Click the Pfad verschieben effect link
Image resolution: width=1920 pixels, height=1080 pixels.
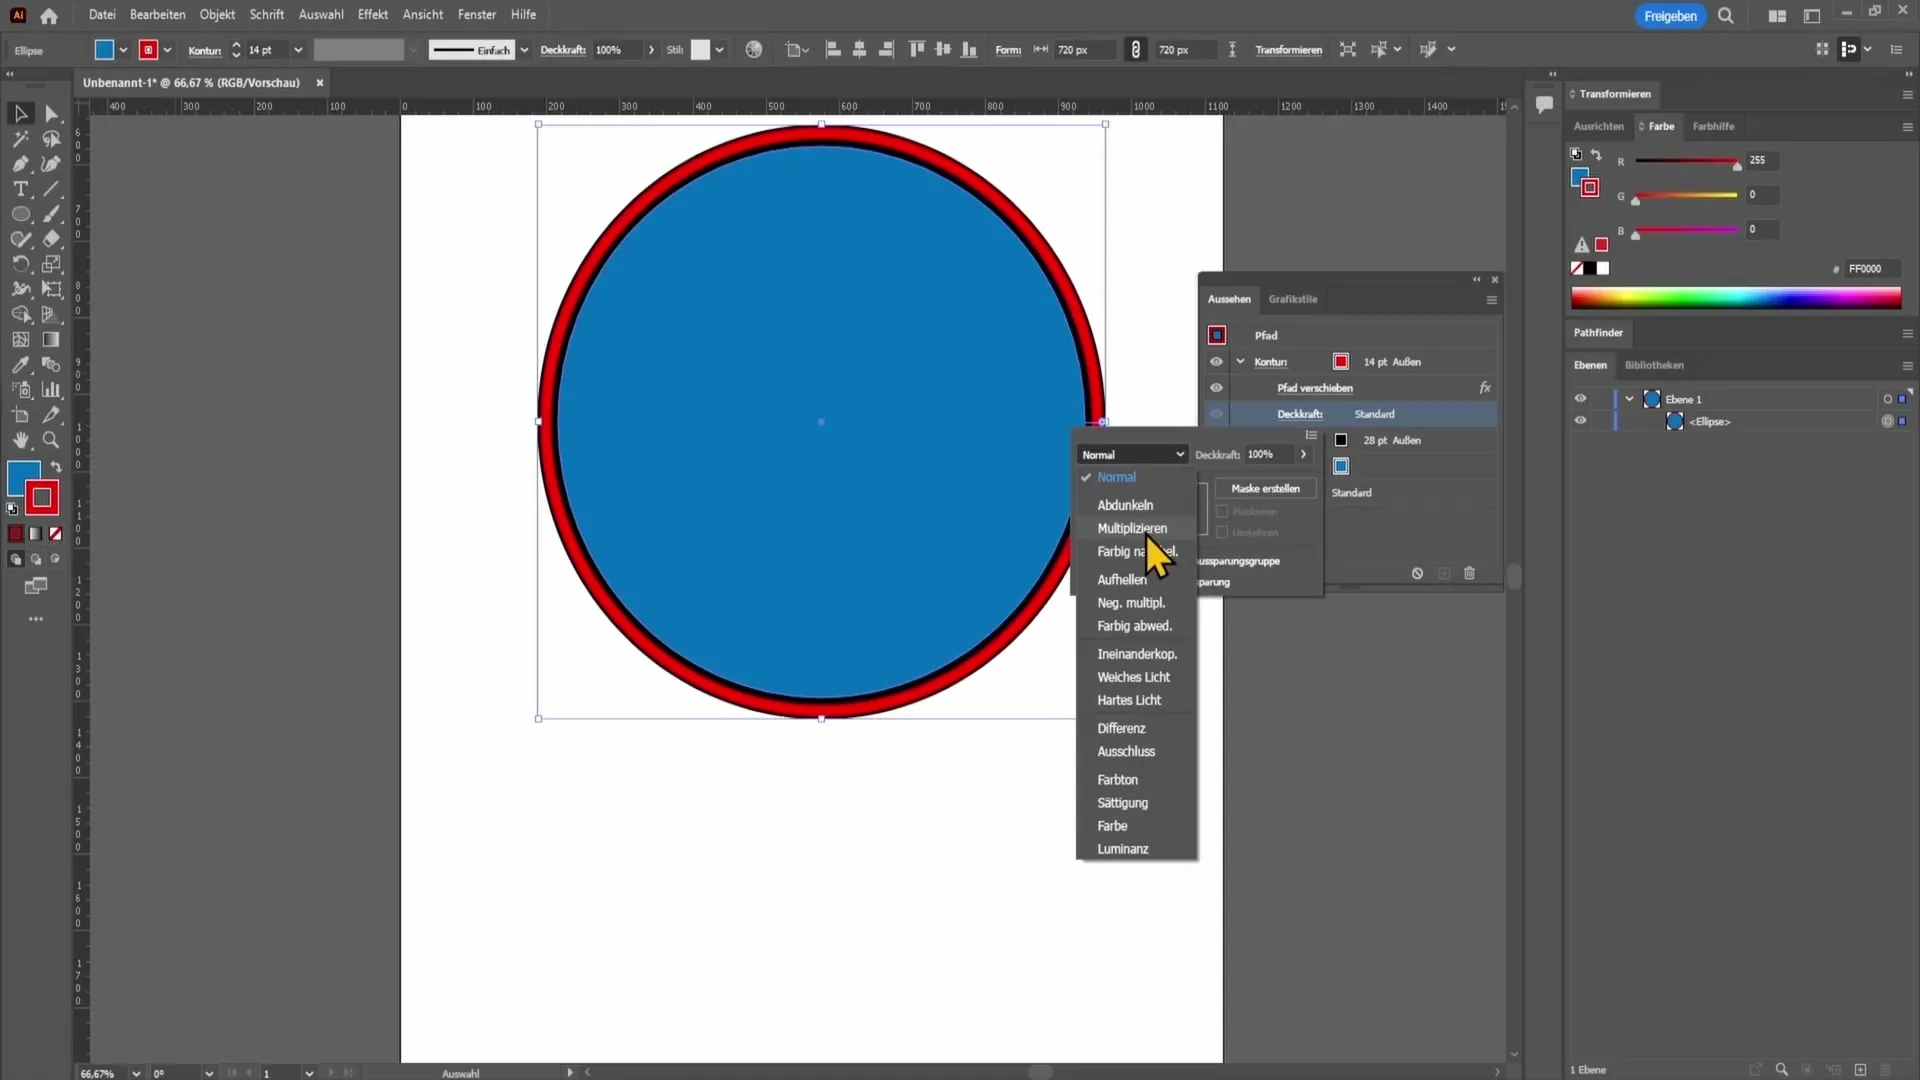[1314, 388]
